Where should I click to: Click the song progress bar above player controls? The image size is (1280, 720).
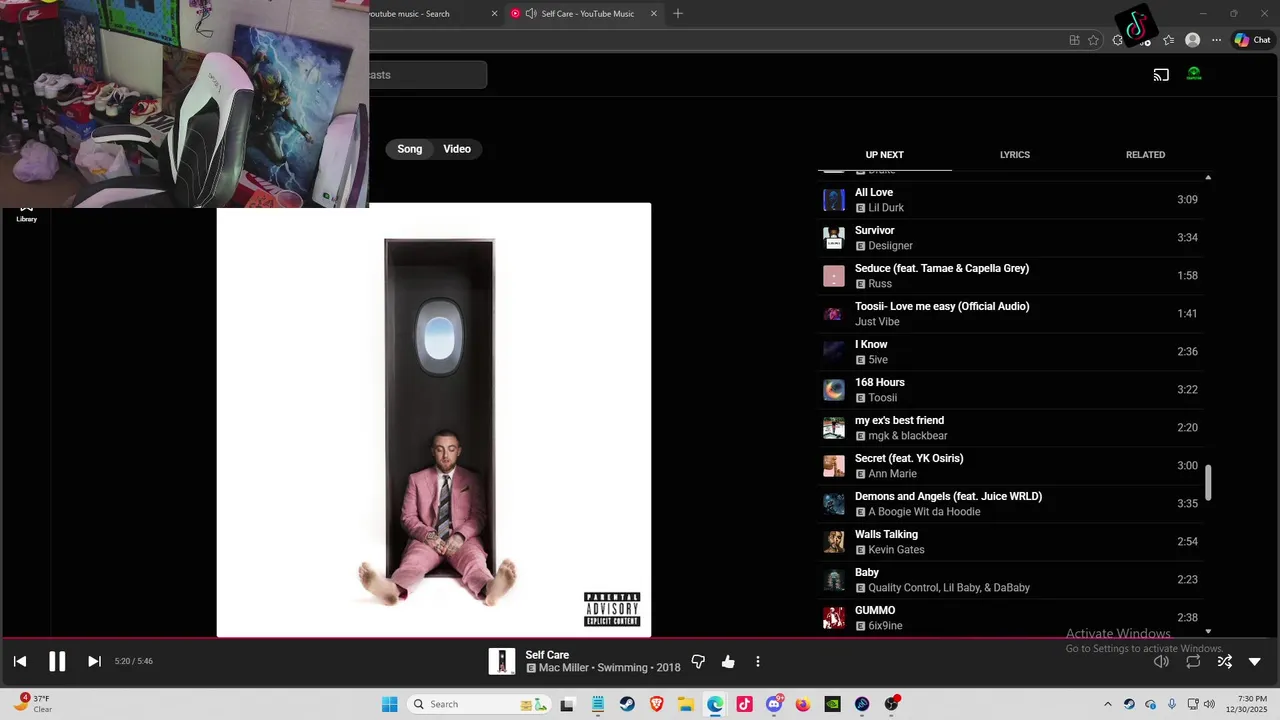pyautogui.click(x=640, y=638)
